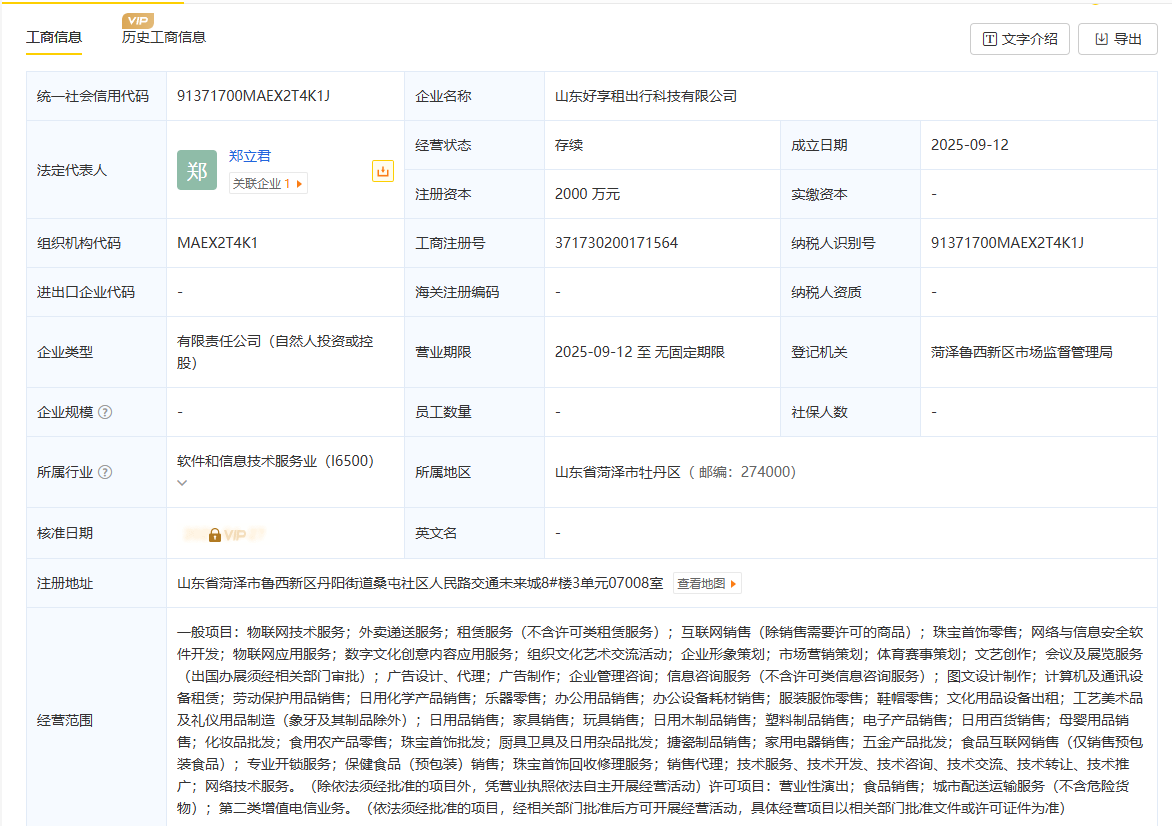
Task: Select the unified credit code 91371700MAEX2T4K1J value
Action: coord(253,96)
